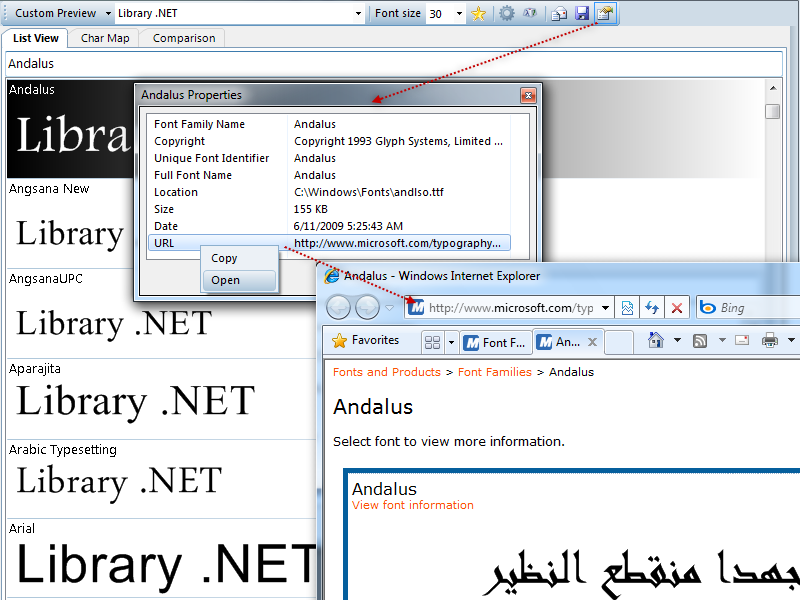Open the IE tab list dropdown

click(451, 342)
